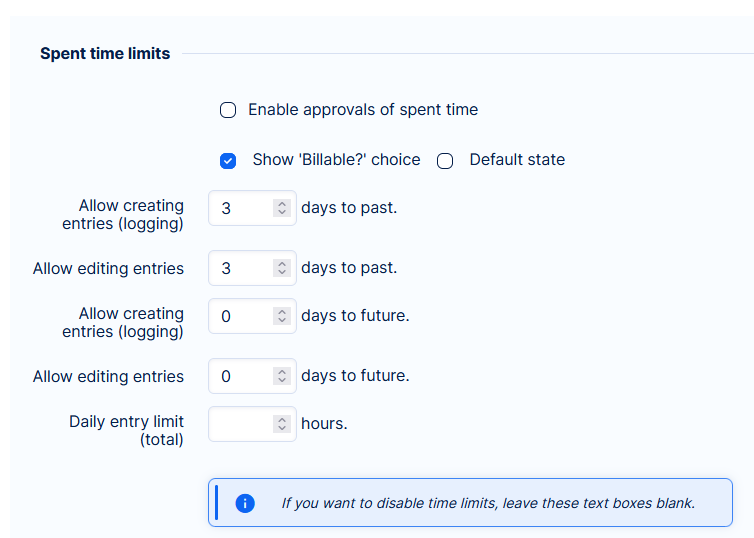Tick the Default state checkbox

[445, 161]
